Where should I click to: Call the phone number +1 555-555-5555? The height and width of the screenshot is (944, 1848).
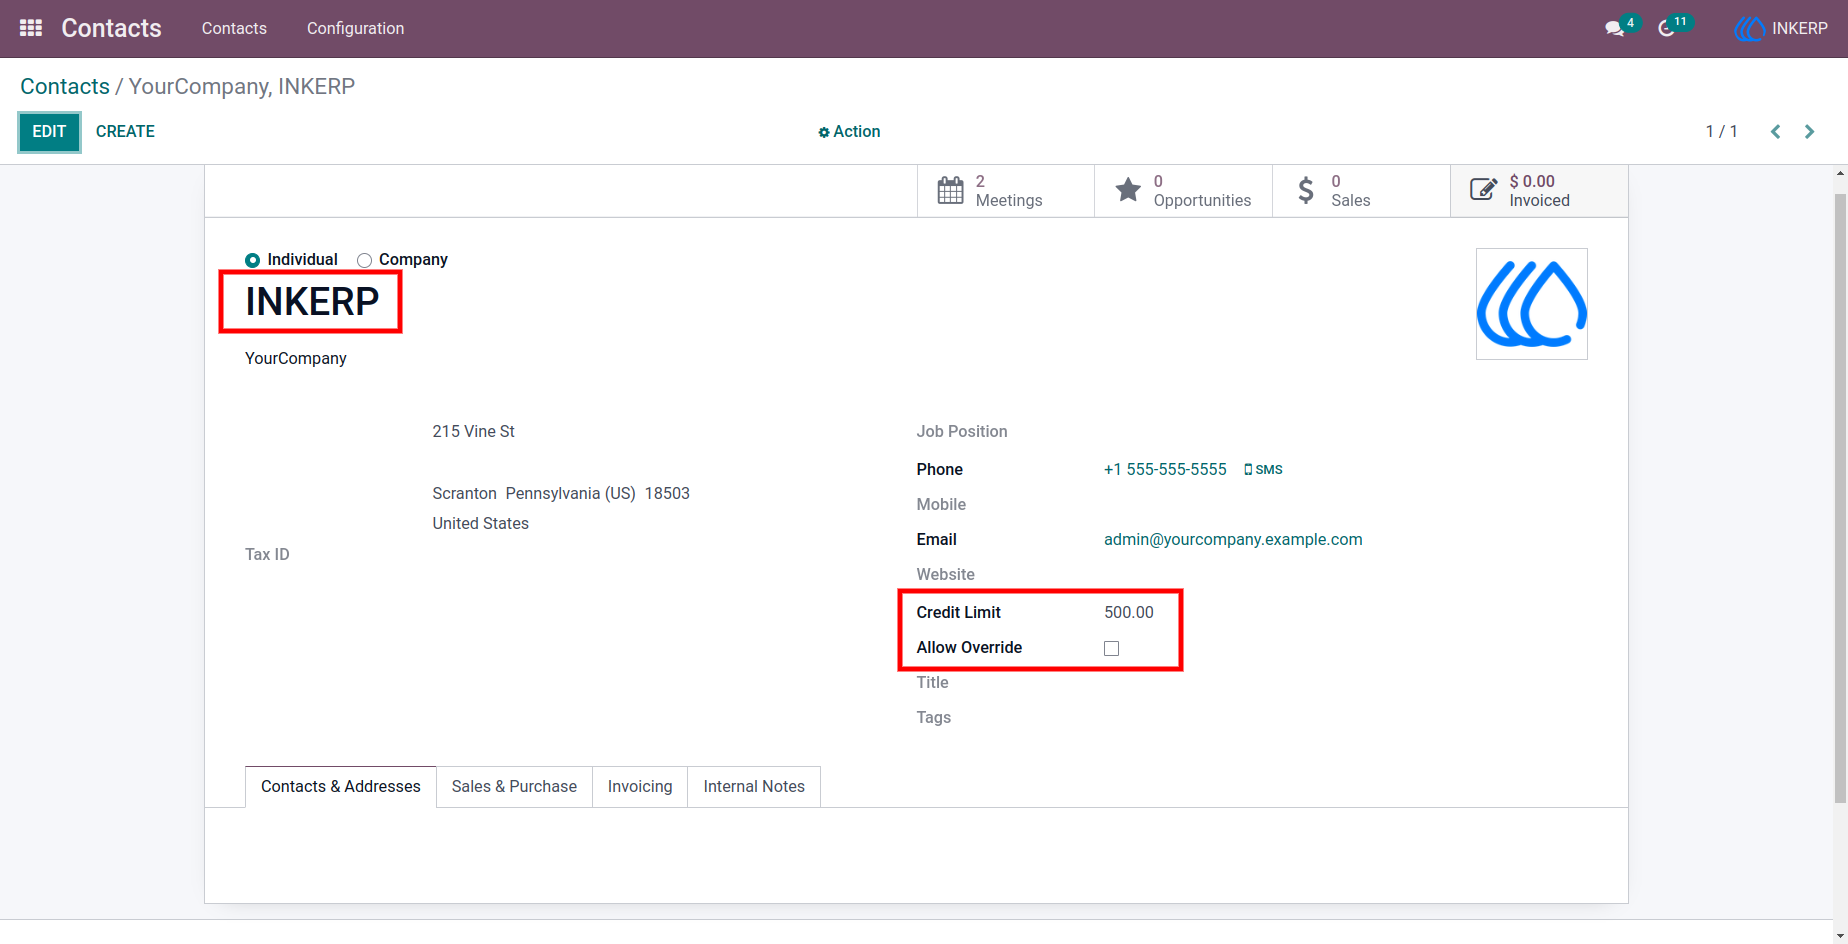point(1165,470)
